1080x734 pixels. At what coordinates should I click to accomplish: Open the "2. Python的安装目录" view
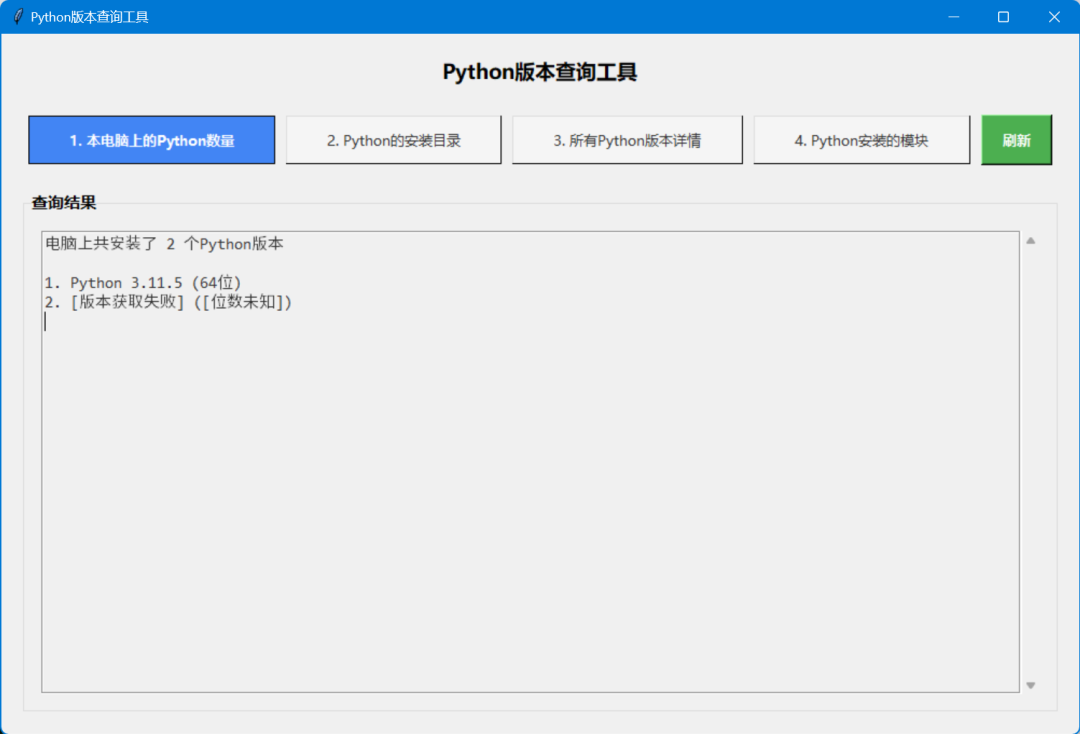(394, 140)
